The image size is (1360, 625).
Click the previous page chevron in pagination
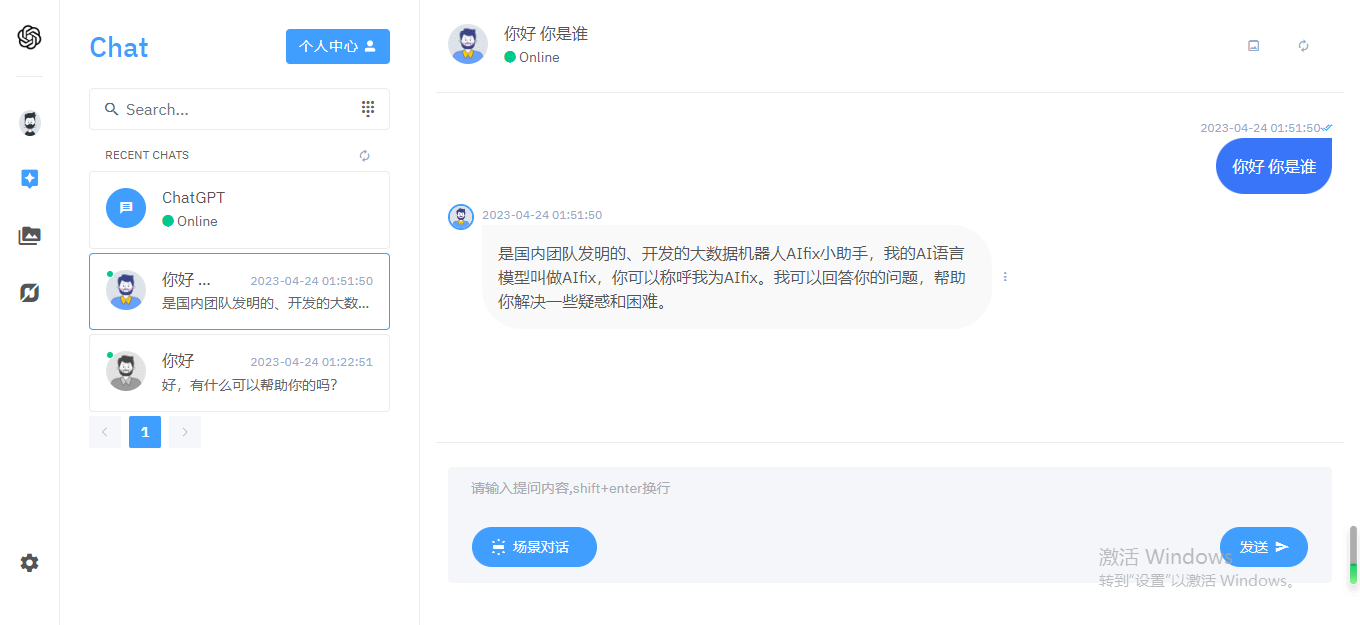point(105,431)
